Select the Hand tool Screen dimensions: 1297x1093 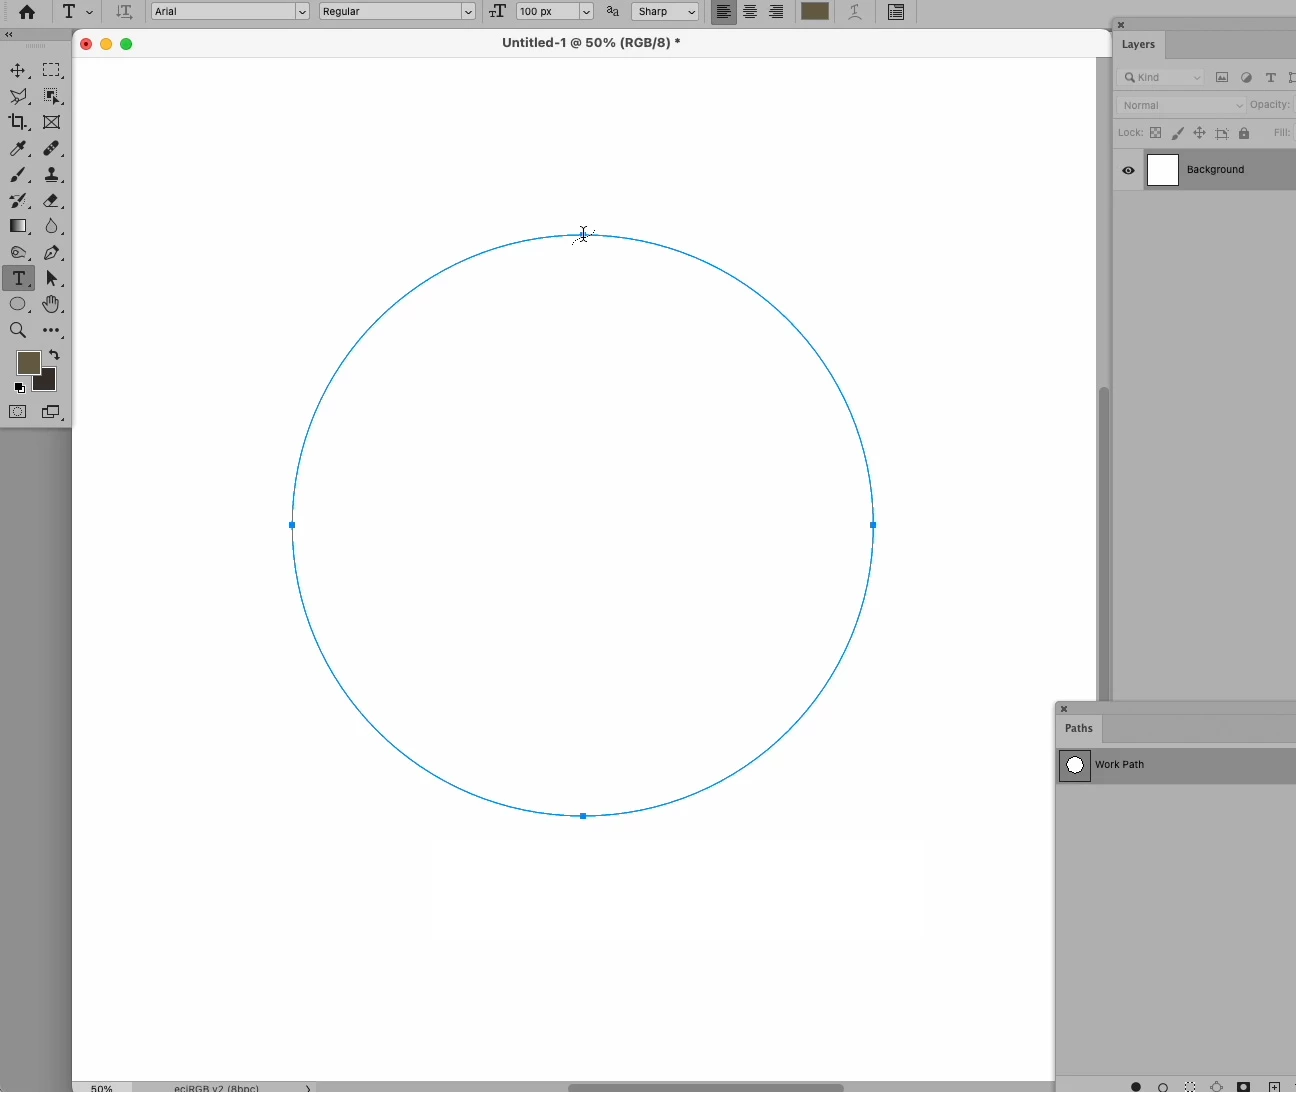52,305
